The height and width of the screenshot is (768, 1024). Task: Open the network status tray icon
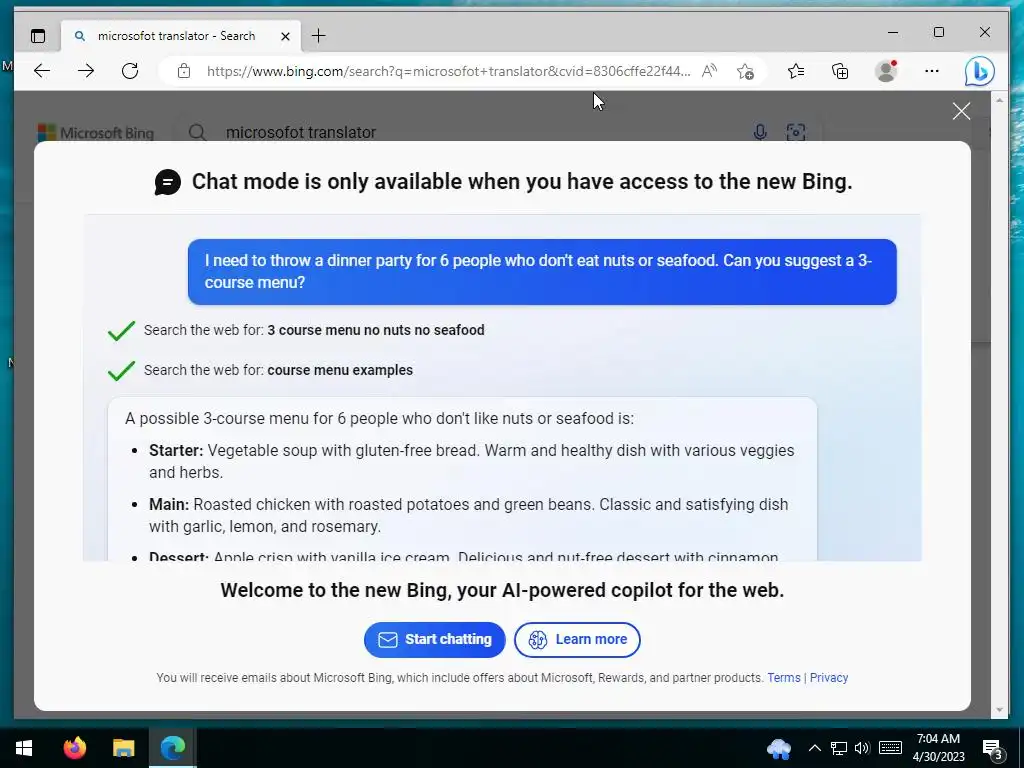(x=839, y=748)
